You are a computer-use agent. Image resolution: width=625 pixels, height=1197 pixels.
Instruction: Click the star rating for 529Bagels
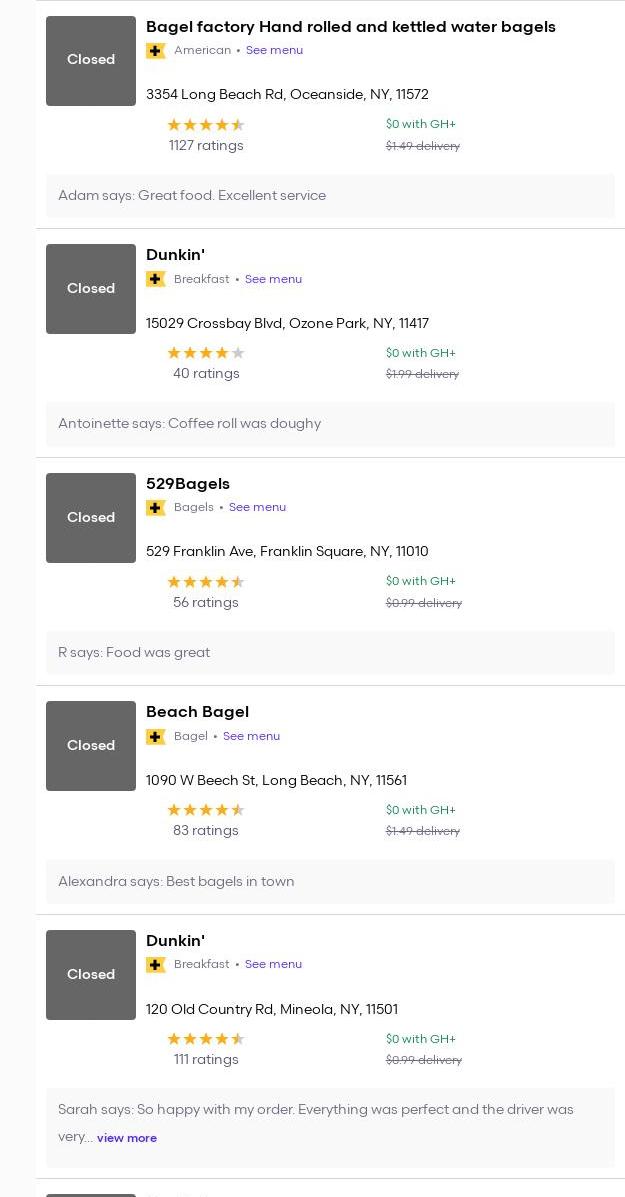(x=206, y=582)
